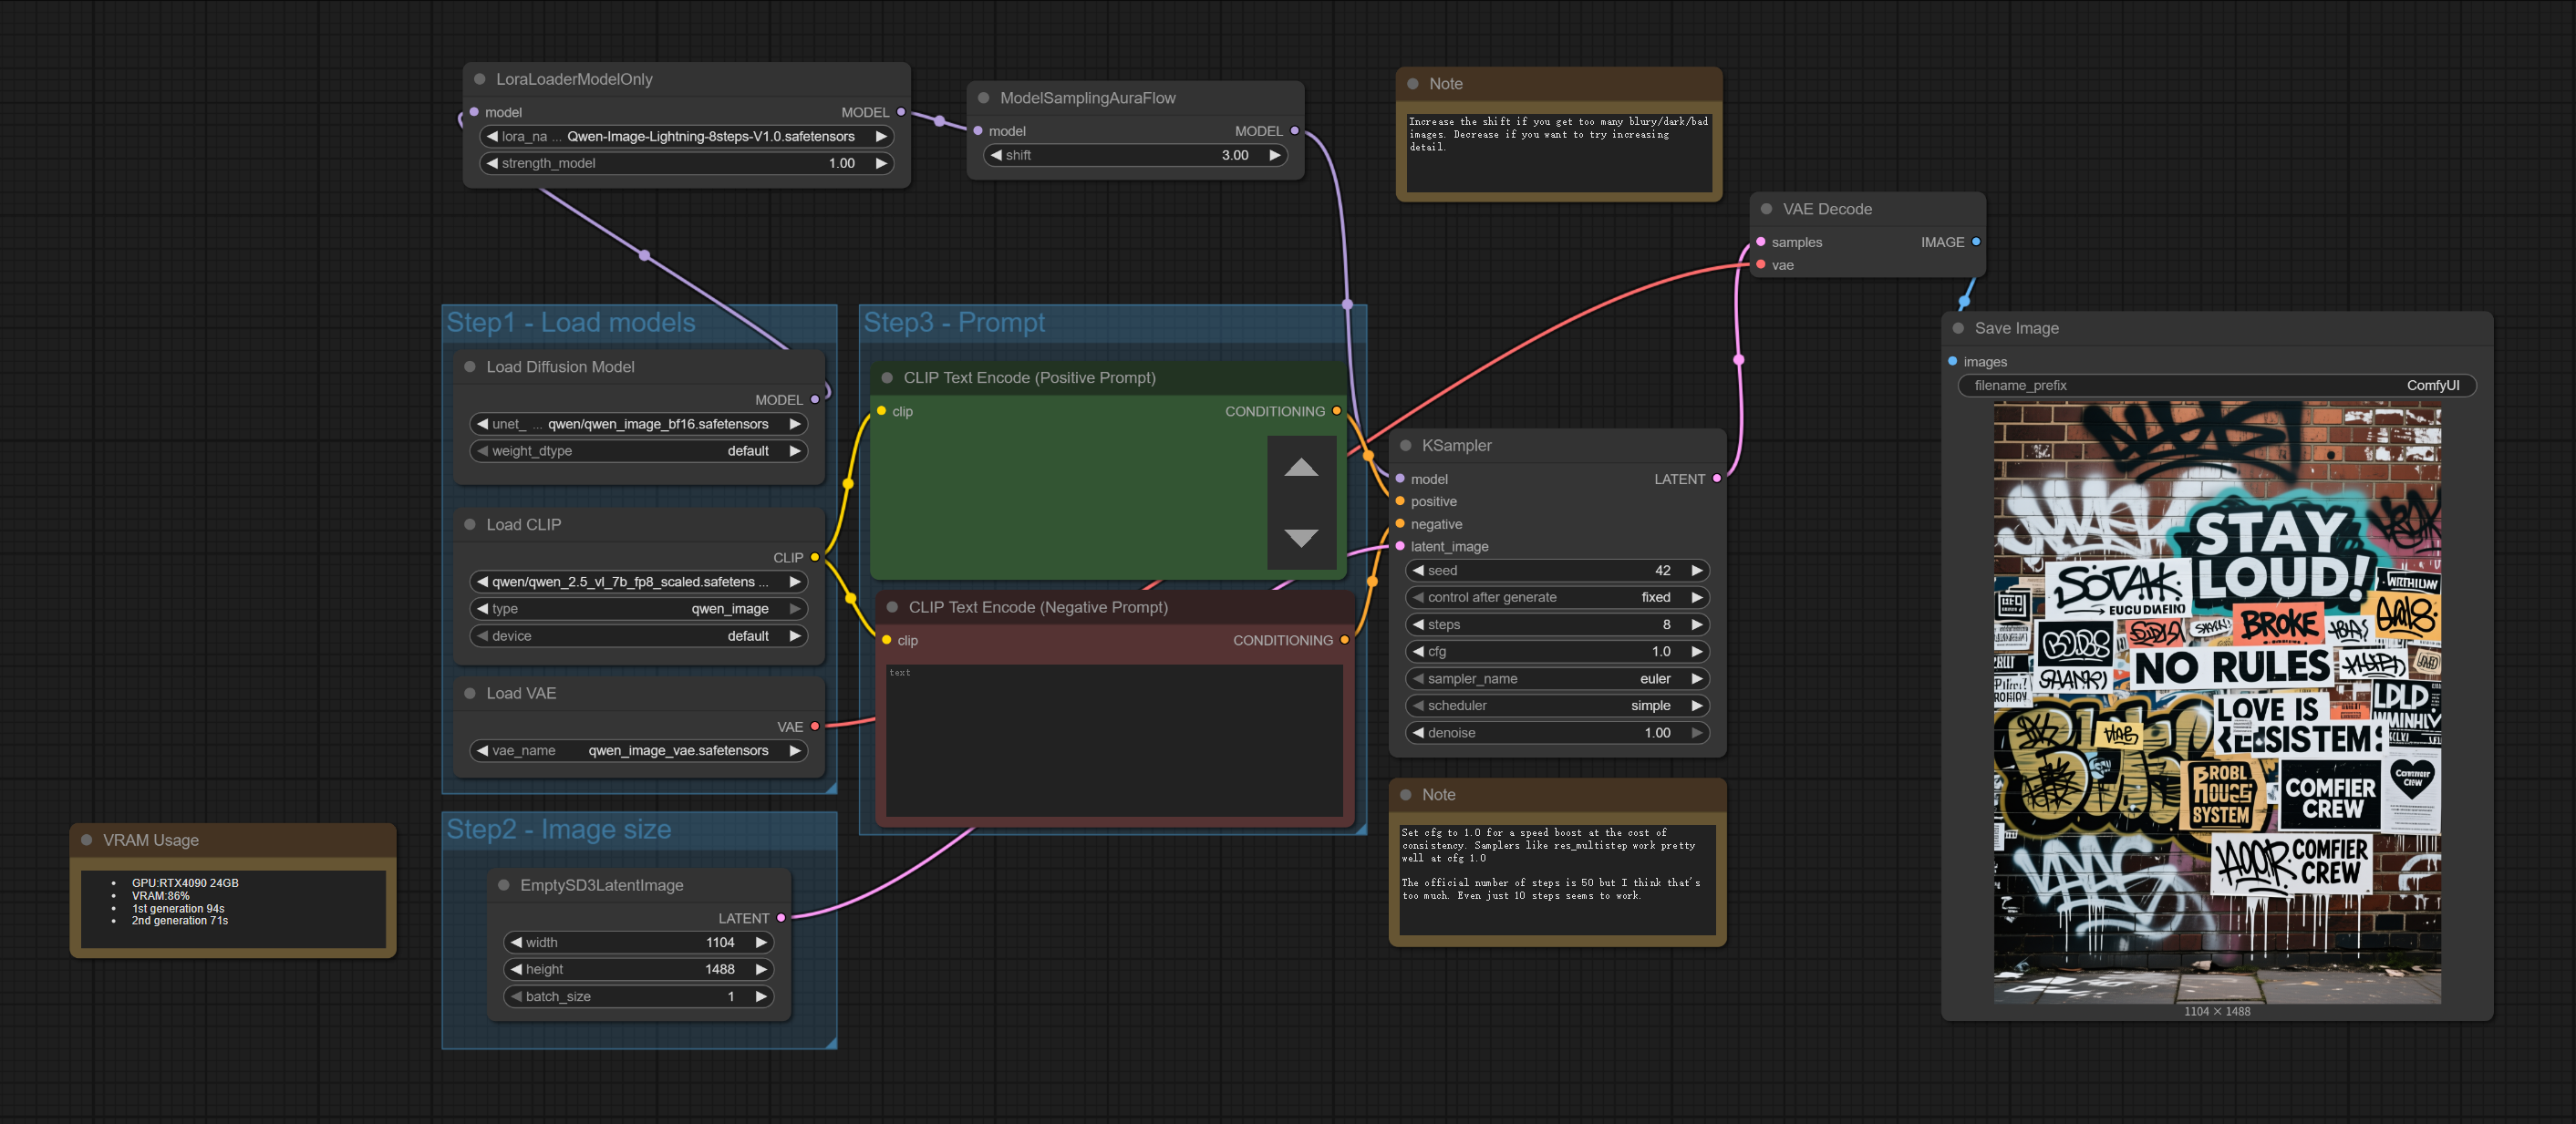Screen dimensions: 2576x1124
Task: Click the Load CLIP output socket
Action: [x=815, y=558]
